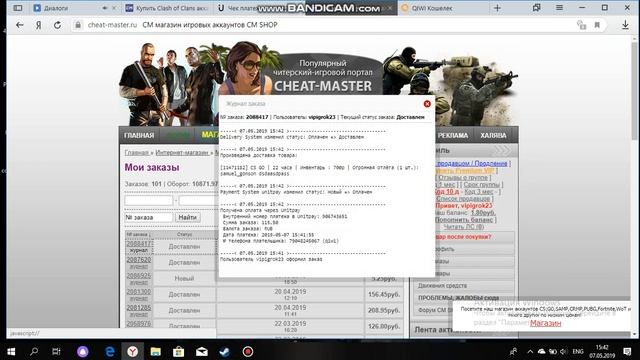Select the 208.95руб. price cell
Screen dimensions: 640x360
pos(383,310)
